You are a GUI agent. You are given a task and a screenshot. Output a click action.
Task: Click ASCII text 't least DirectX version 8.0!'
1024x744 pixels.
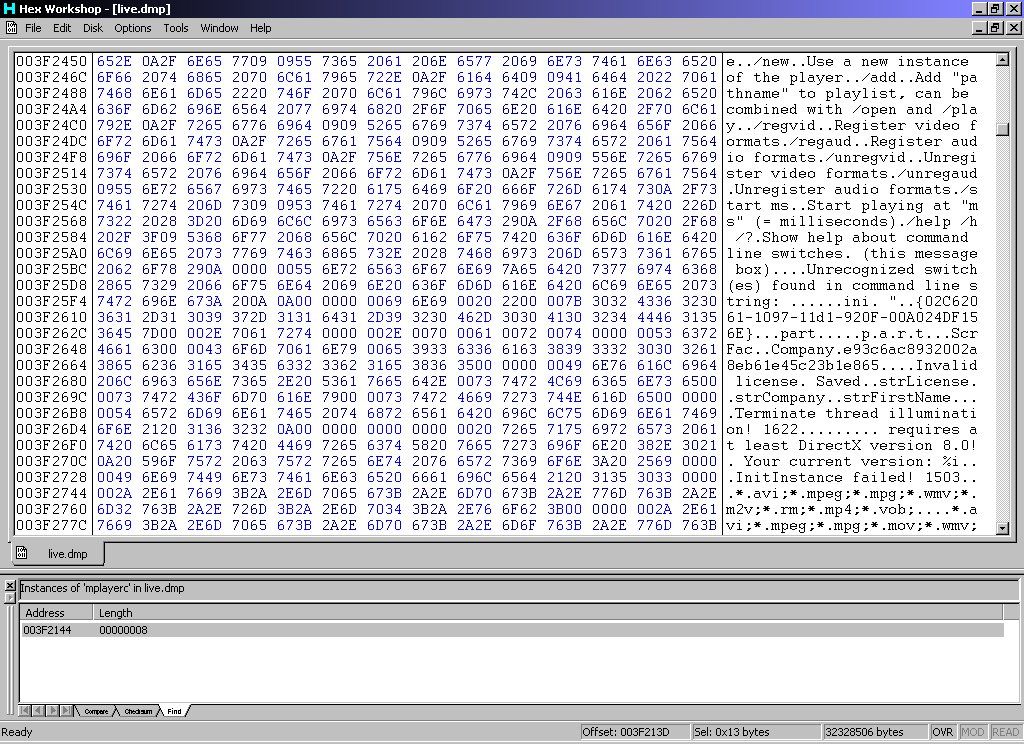[852, 445]
